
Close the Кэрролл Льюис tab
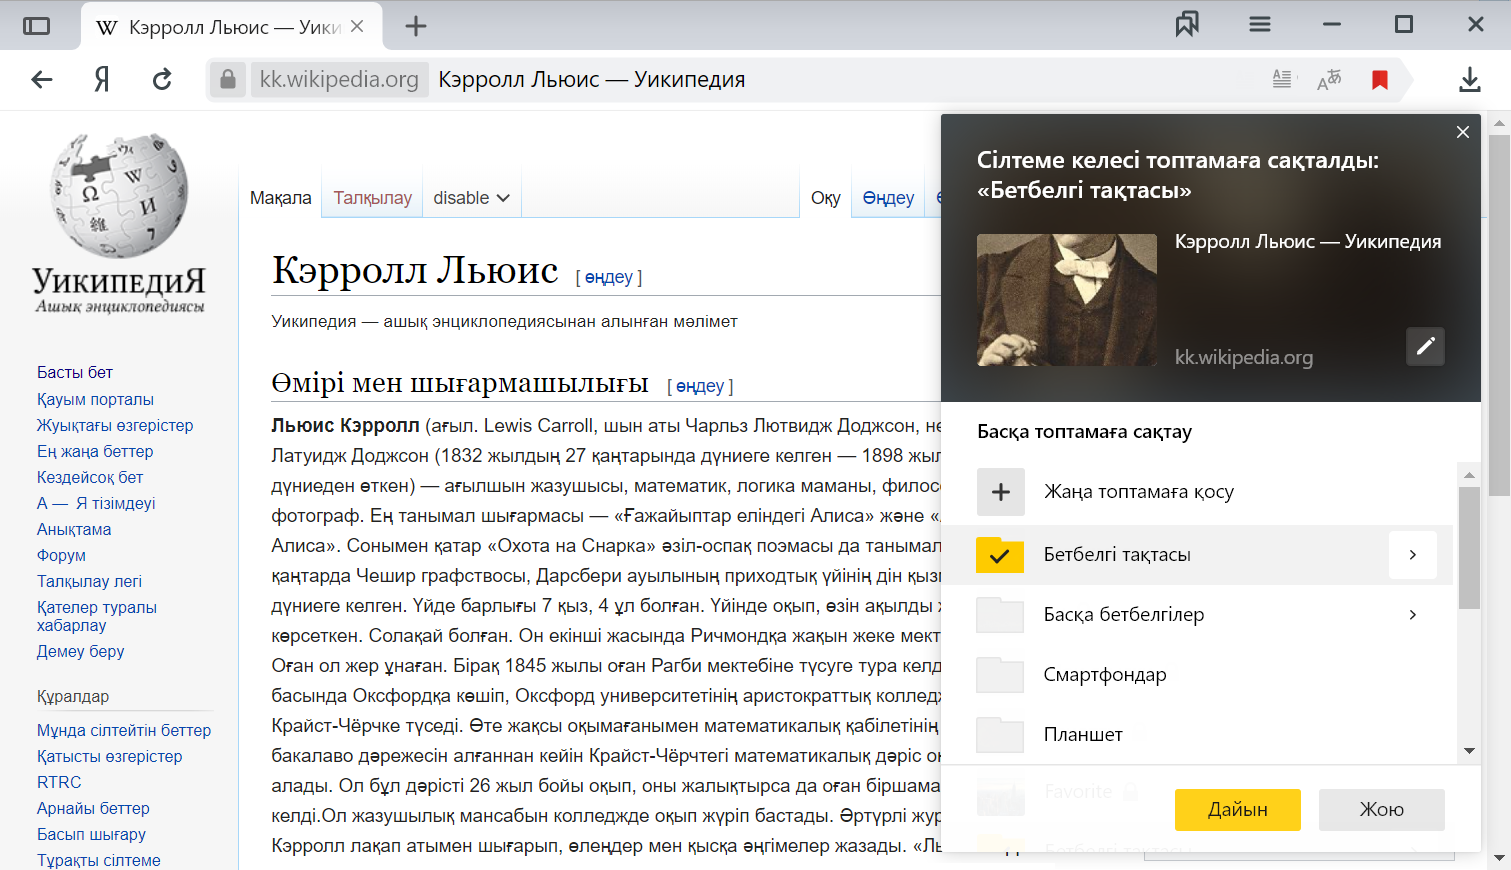(357, 27)
